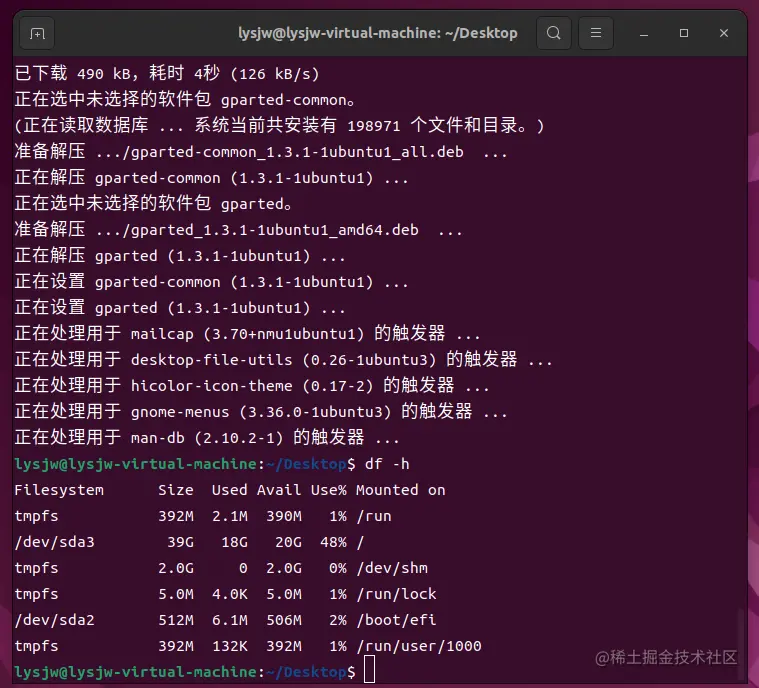This screenshot has height=688, width=759.
Task: Click the '5.0M' size value for /run/lock
Action: click(x=176, y=594)
